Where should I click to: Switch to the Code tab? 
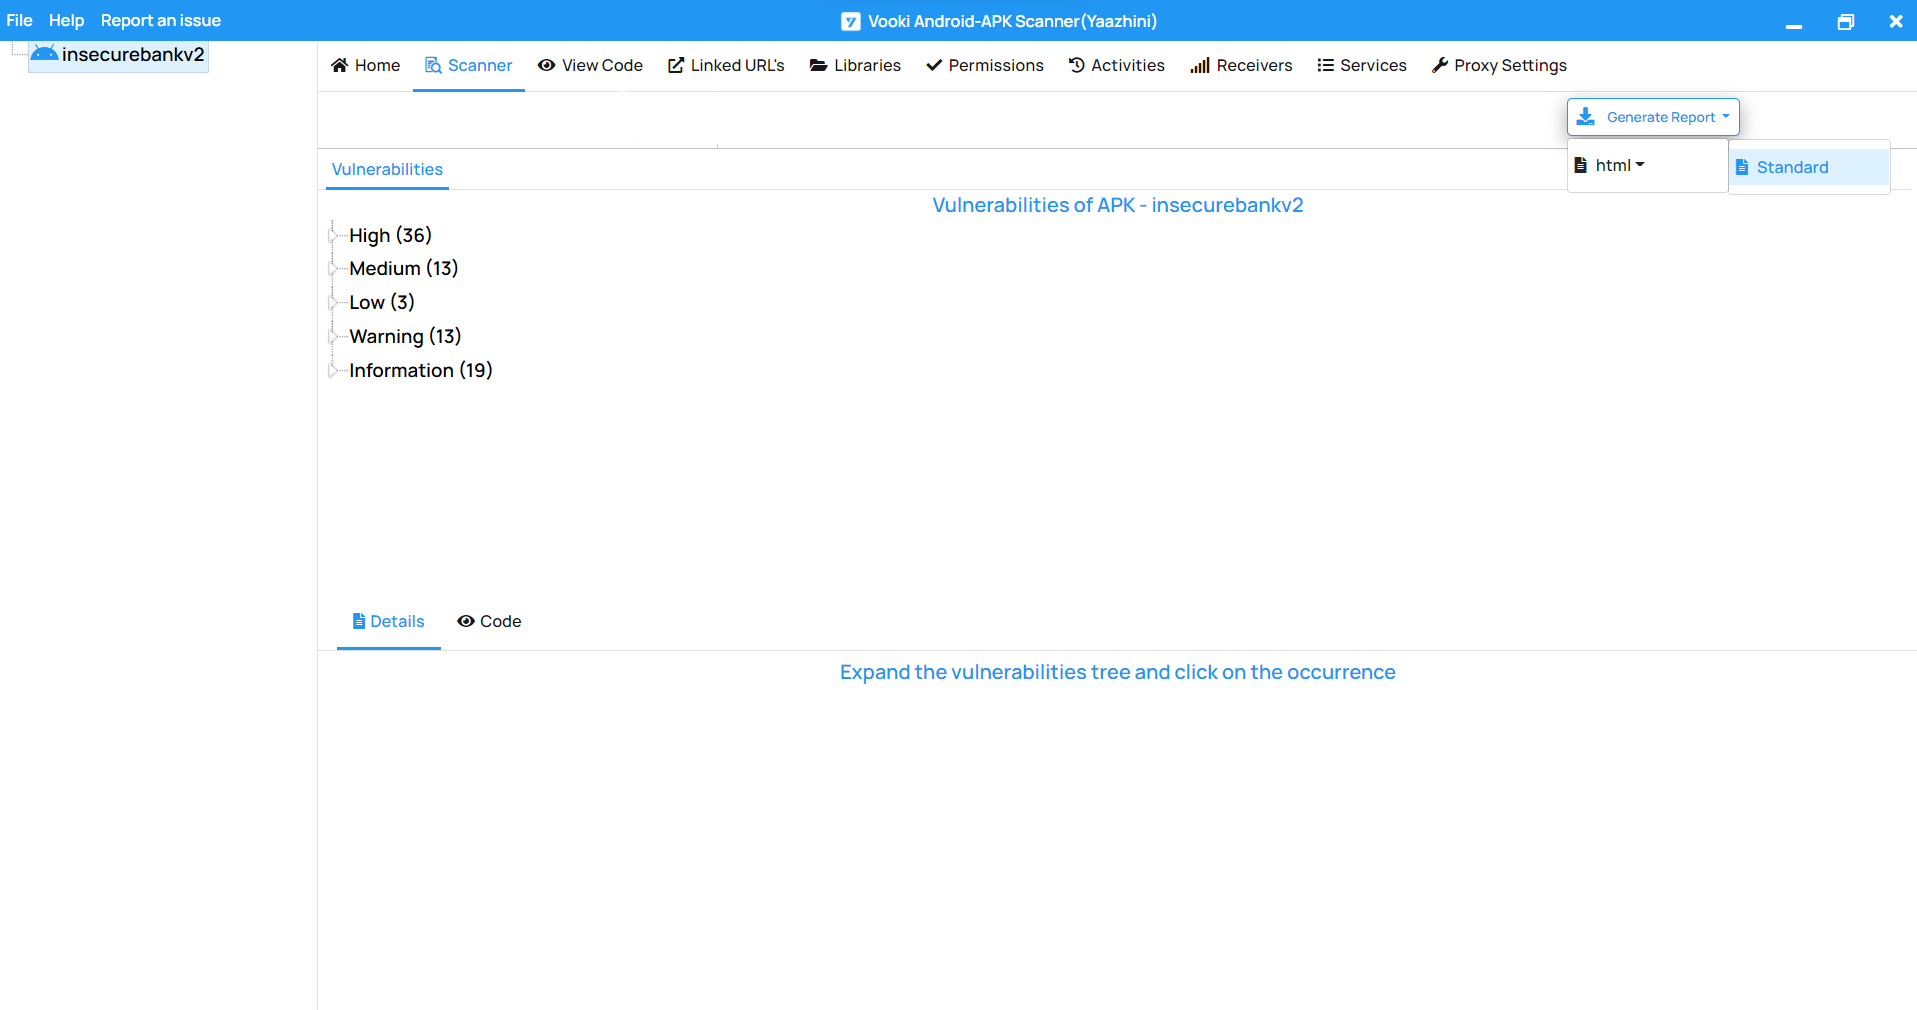(x=489, y=621)
